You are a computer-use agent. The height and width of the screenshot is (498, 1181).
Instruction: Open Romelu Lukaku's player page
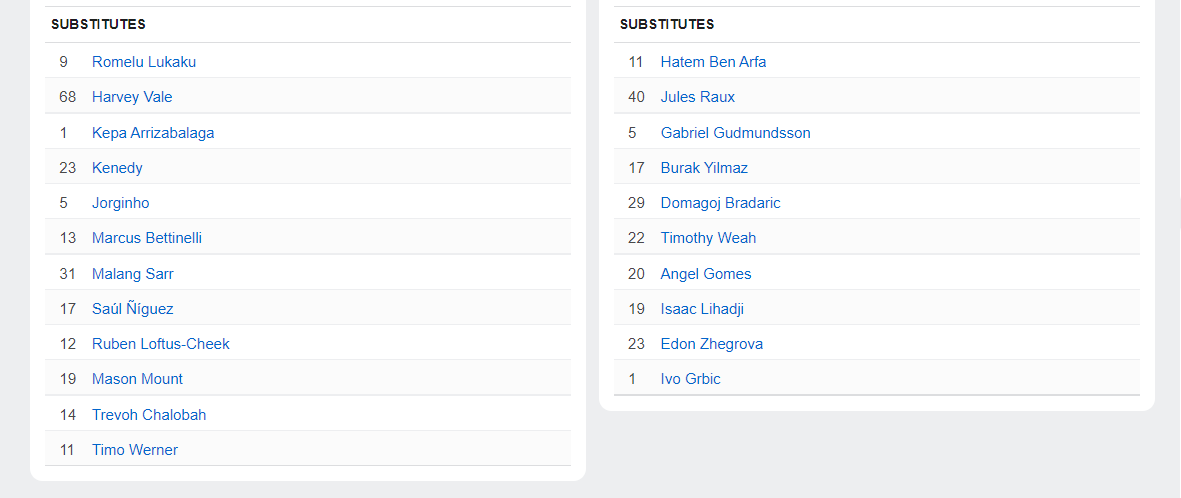tap(144, 62)
